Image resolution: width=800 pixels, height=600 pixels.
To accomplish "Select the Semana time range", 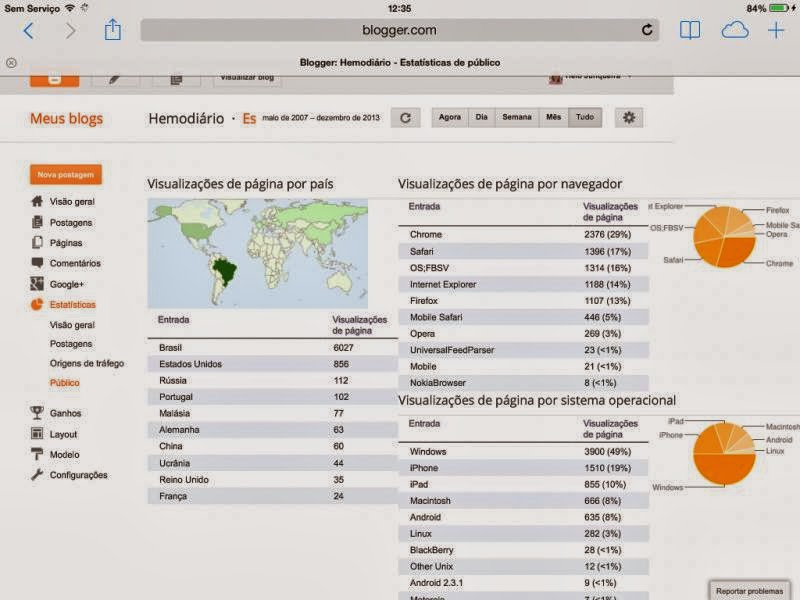I will pyautogui.click(x=517, y=117).
